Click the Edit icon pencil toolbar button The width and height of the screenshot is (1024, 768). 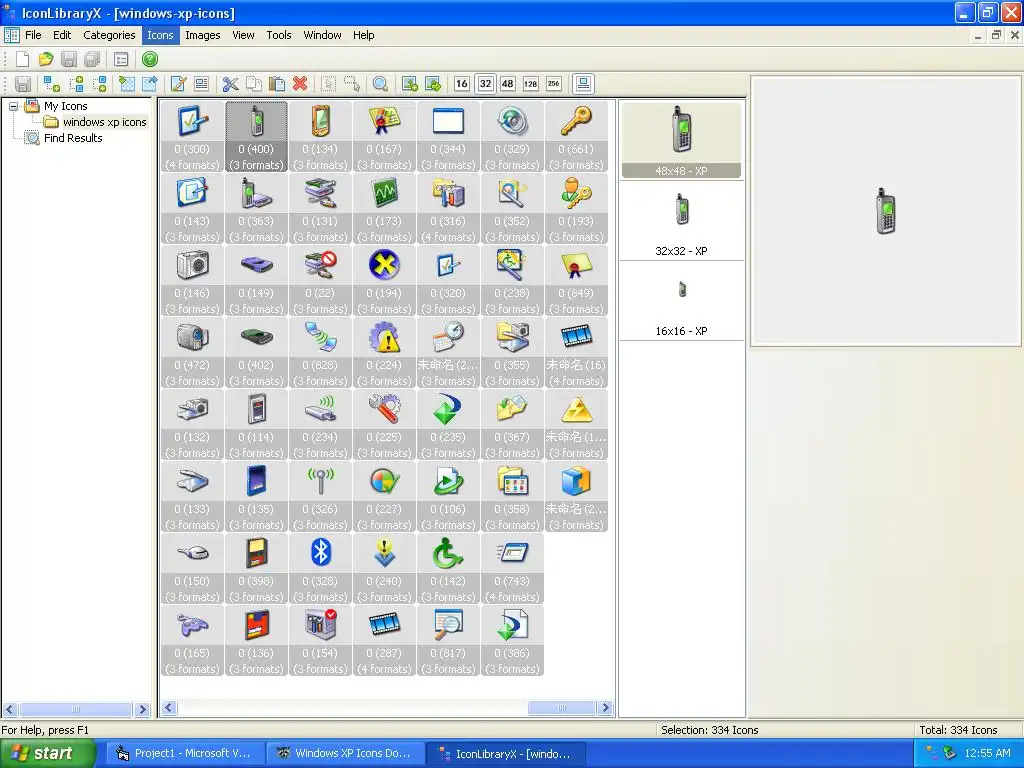(x=178, y=84)
